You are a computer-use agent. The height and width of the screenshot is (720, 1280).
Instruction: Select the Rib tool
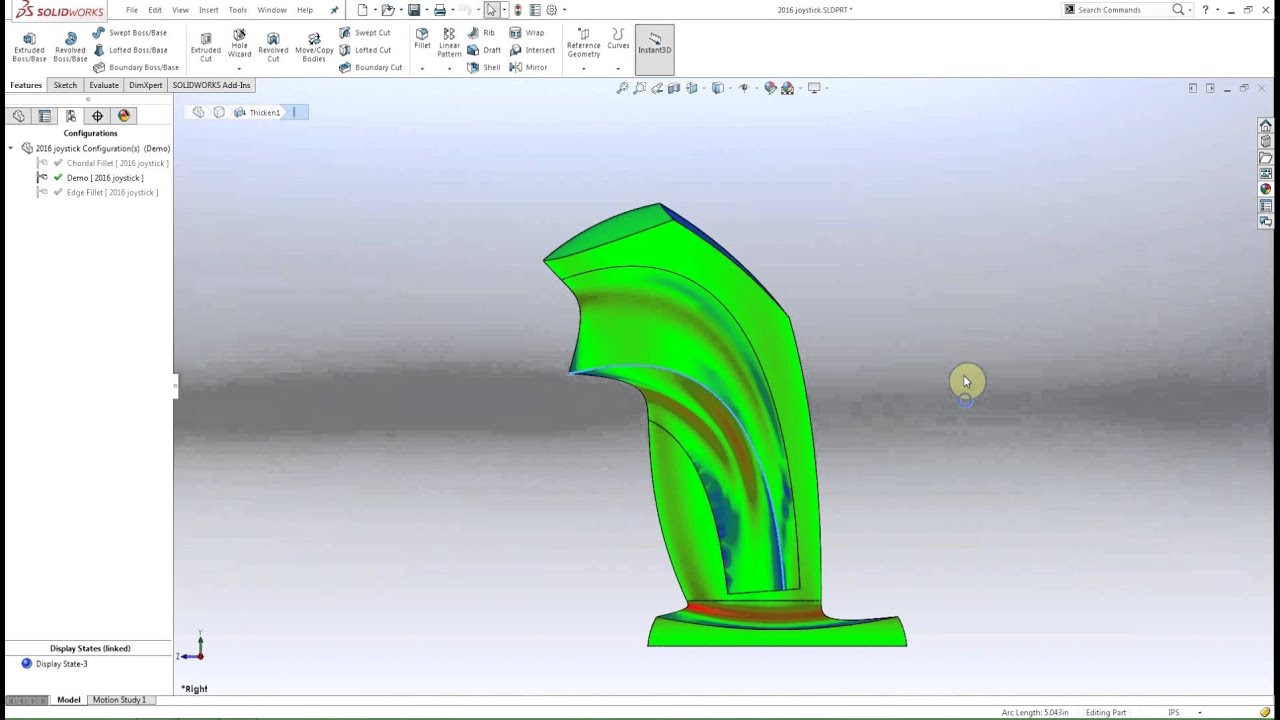click(x=481, y=33)
